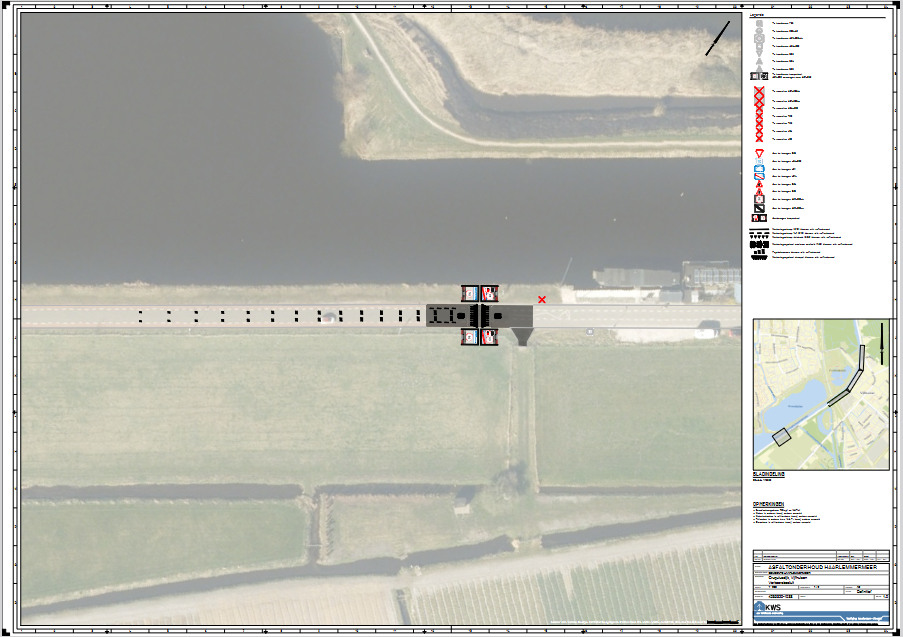The image size is (903, 637).
Task: Click the funnel-shaped dark patch below the road
Action: 522,336
